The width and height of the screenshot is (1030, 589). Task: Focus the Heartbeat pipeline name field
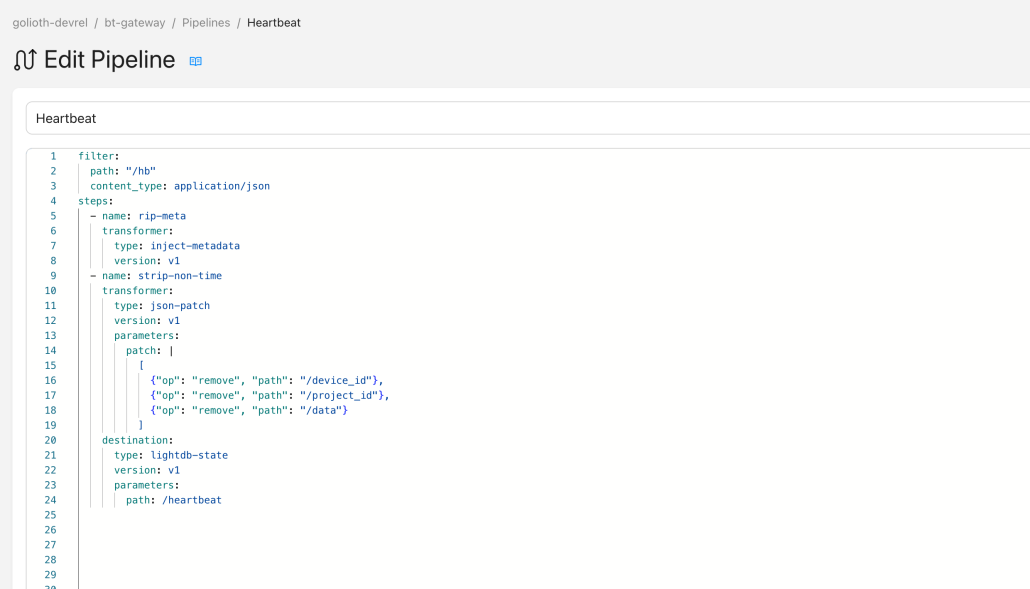click(x=528, y=118)
